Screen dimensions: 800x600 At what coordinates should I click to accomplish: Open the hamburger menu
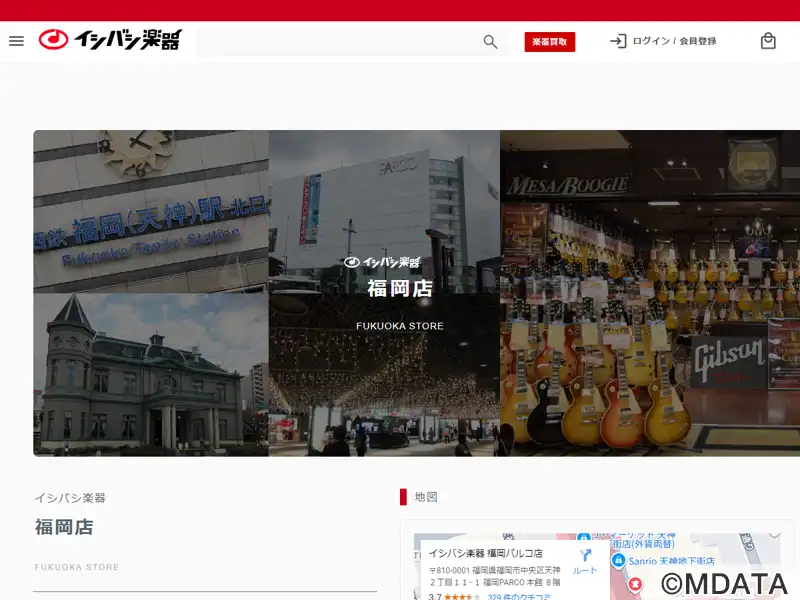pos(16,41)
